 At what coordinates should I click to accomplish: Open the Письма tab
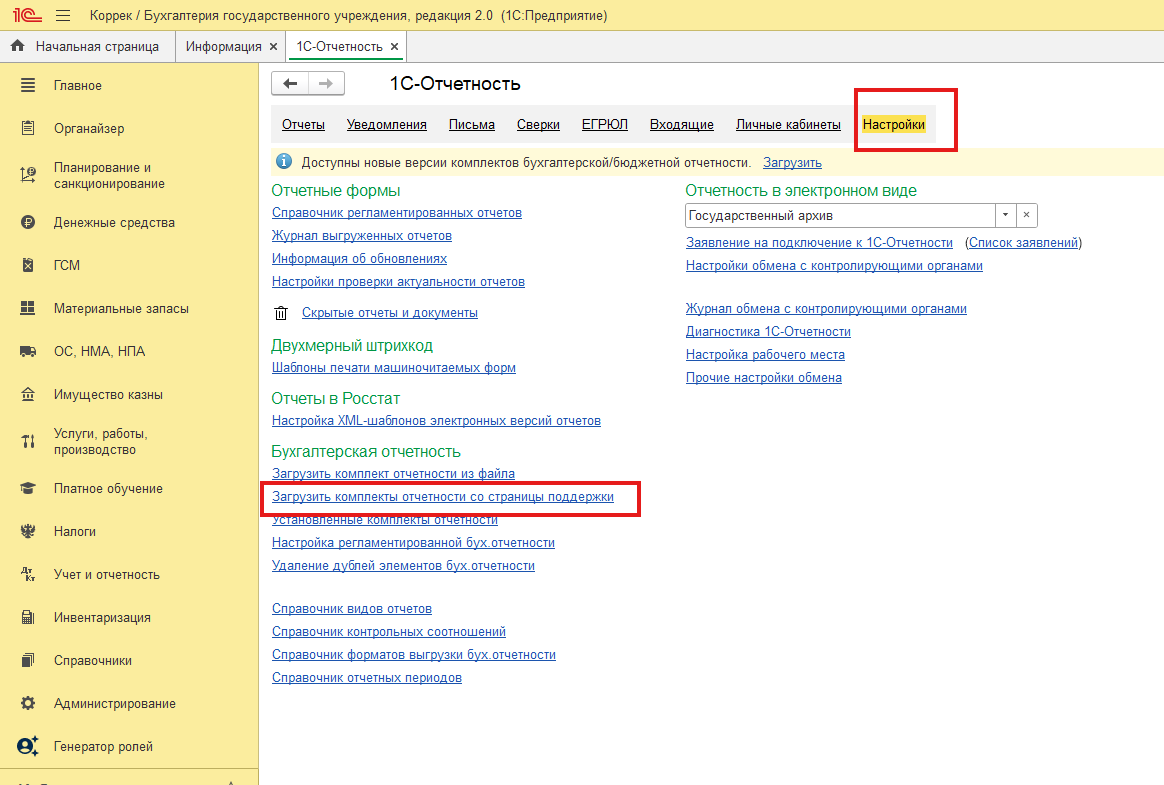471,124
